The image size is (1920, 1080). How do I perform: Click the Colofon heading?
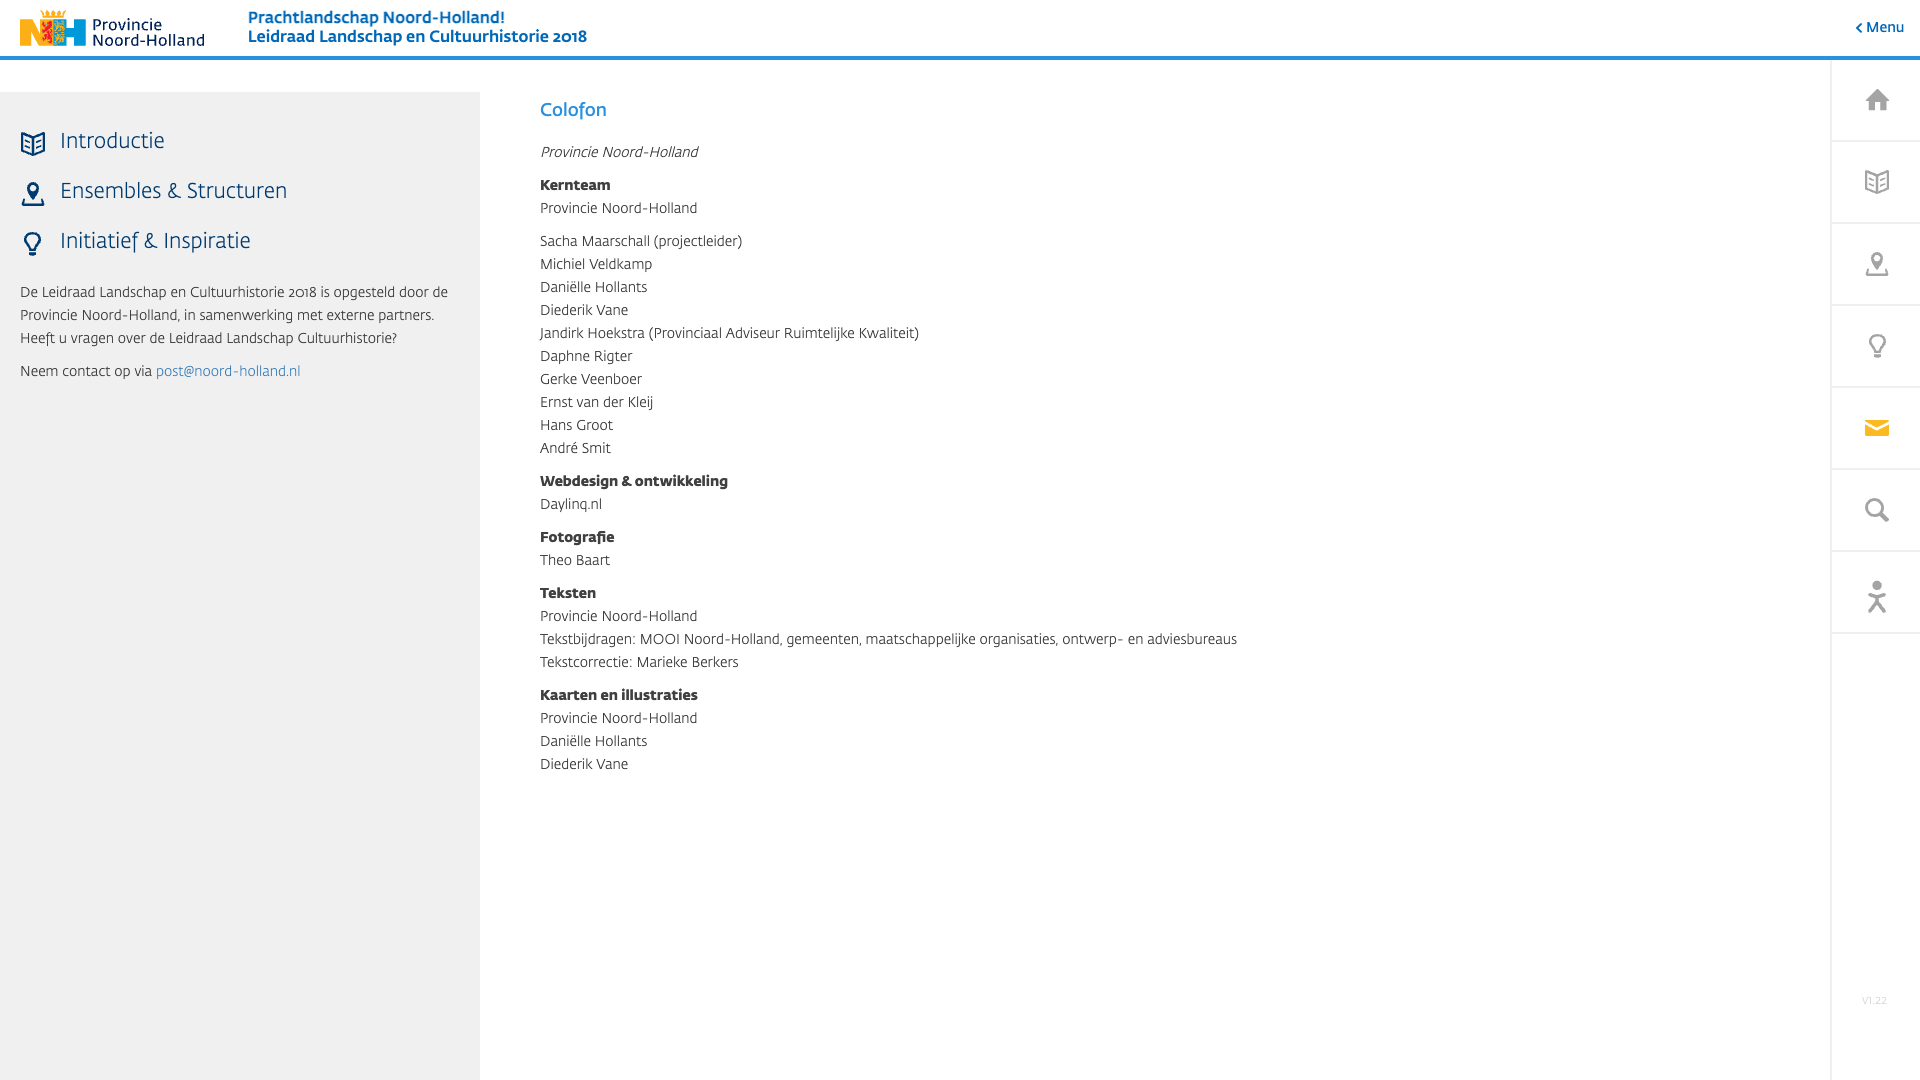573,110
